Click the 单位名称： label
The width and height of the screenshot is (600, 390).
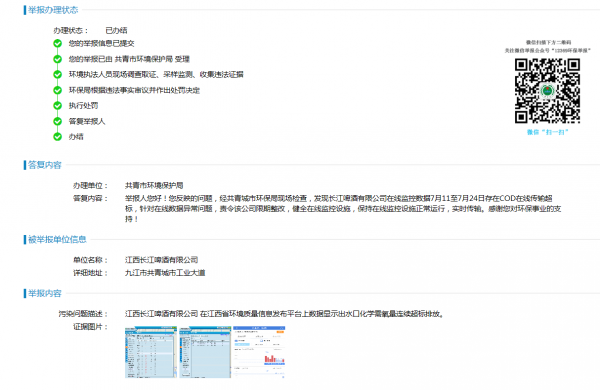click(x=90, y=260)
